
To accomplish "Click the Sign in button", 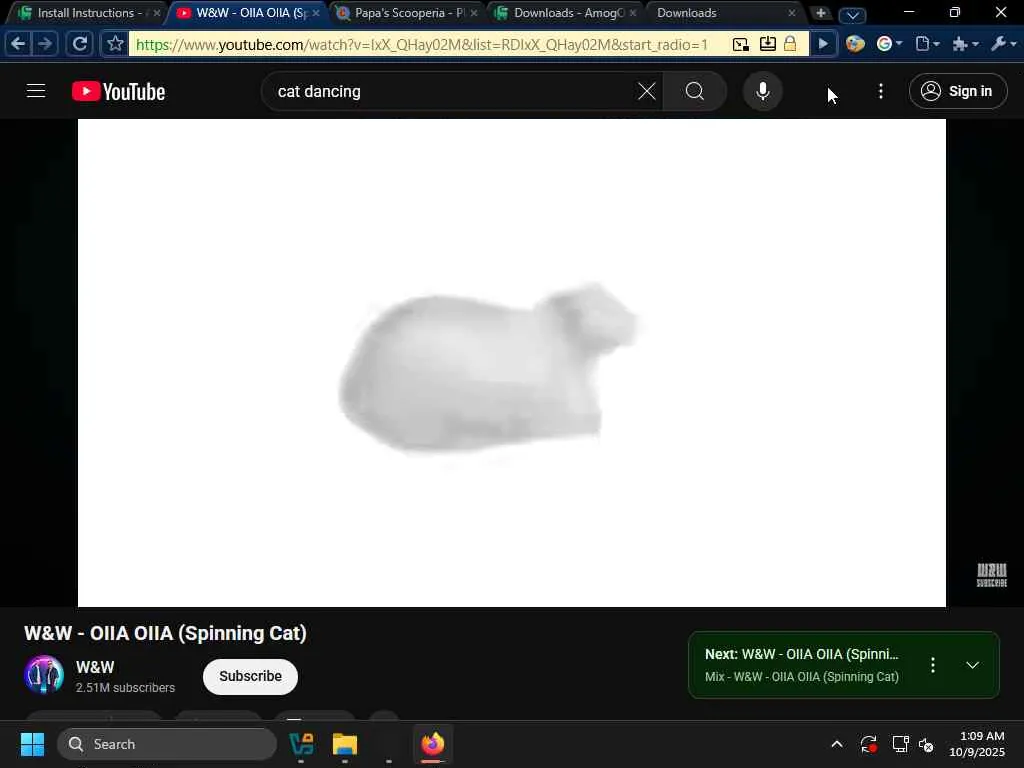I will click(957, 91).
